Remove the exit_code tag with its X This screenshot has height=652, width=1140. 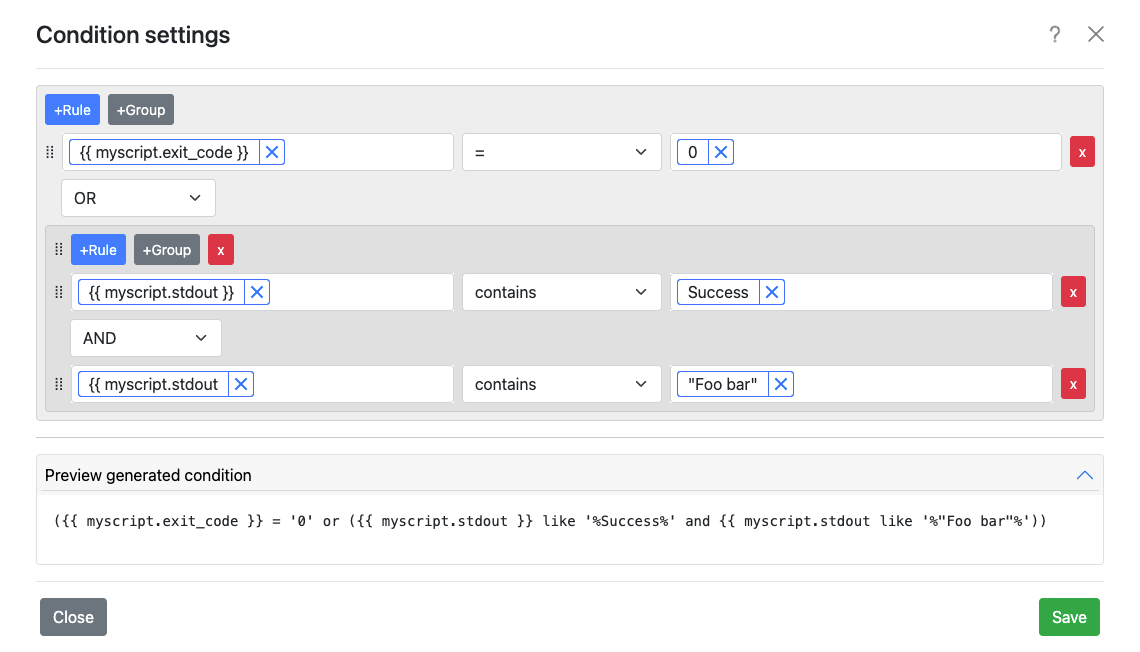tap(272, 152)
